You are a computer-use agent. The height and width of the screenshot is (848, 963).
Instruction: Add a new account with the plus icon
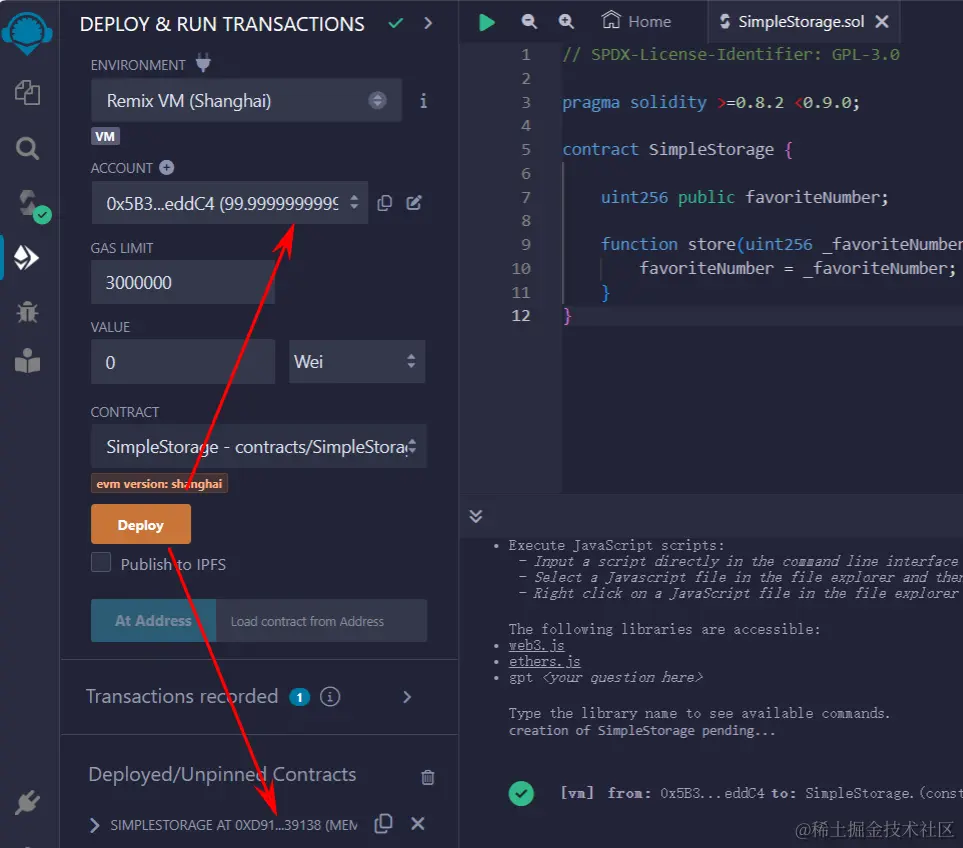coord(166,167)
